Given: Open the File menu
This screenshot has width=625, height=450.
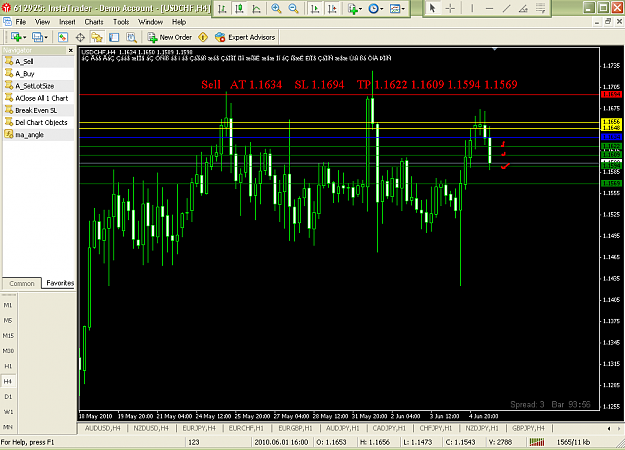Looking at the screenshot, I should click(20, 22).
